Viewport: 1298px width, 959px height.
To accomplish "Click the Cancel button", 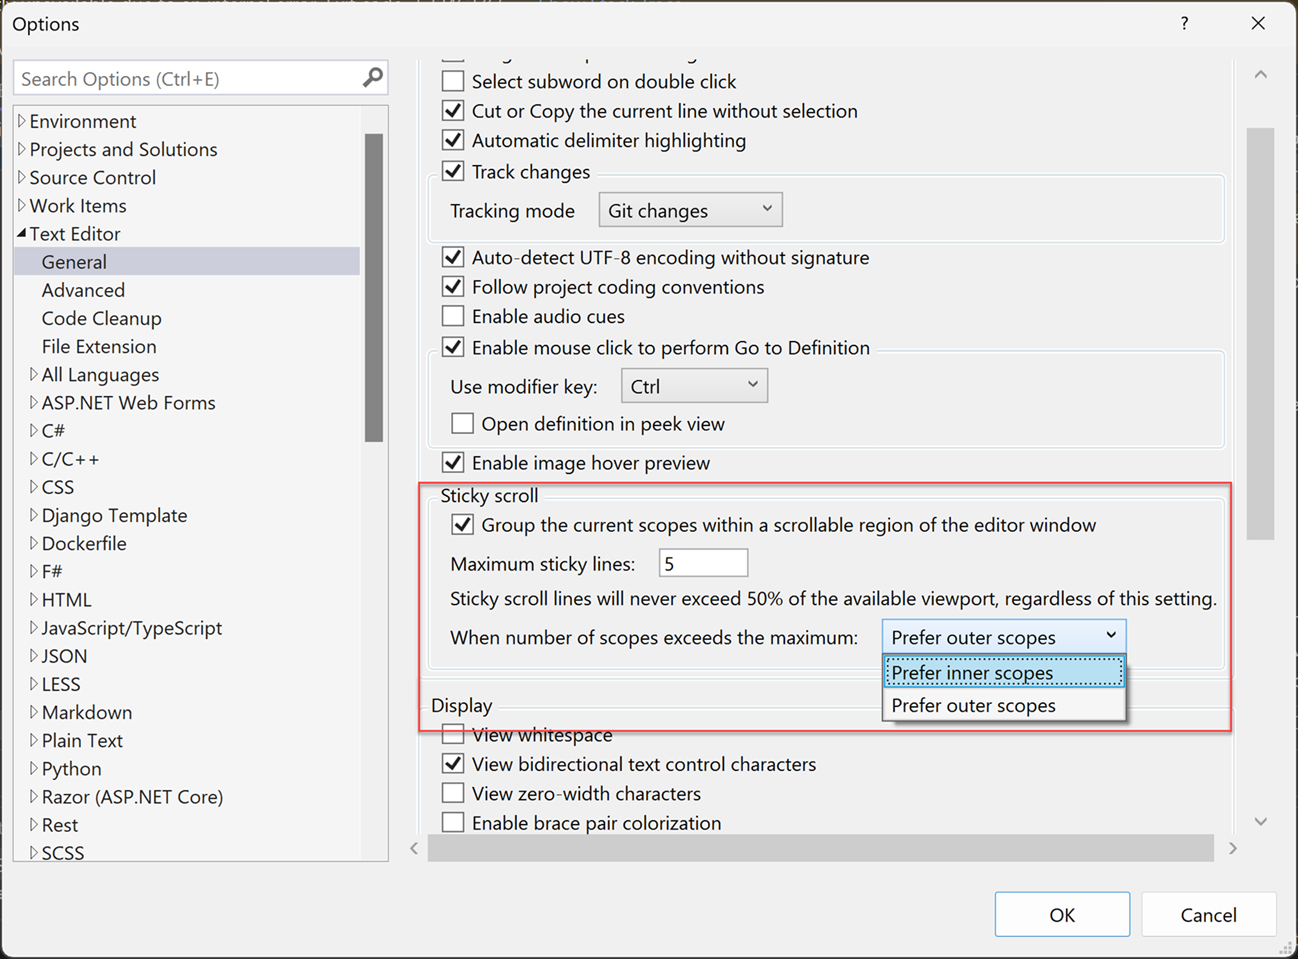I will (x=1208, y=914).
